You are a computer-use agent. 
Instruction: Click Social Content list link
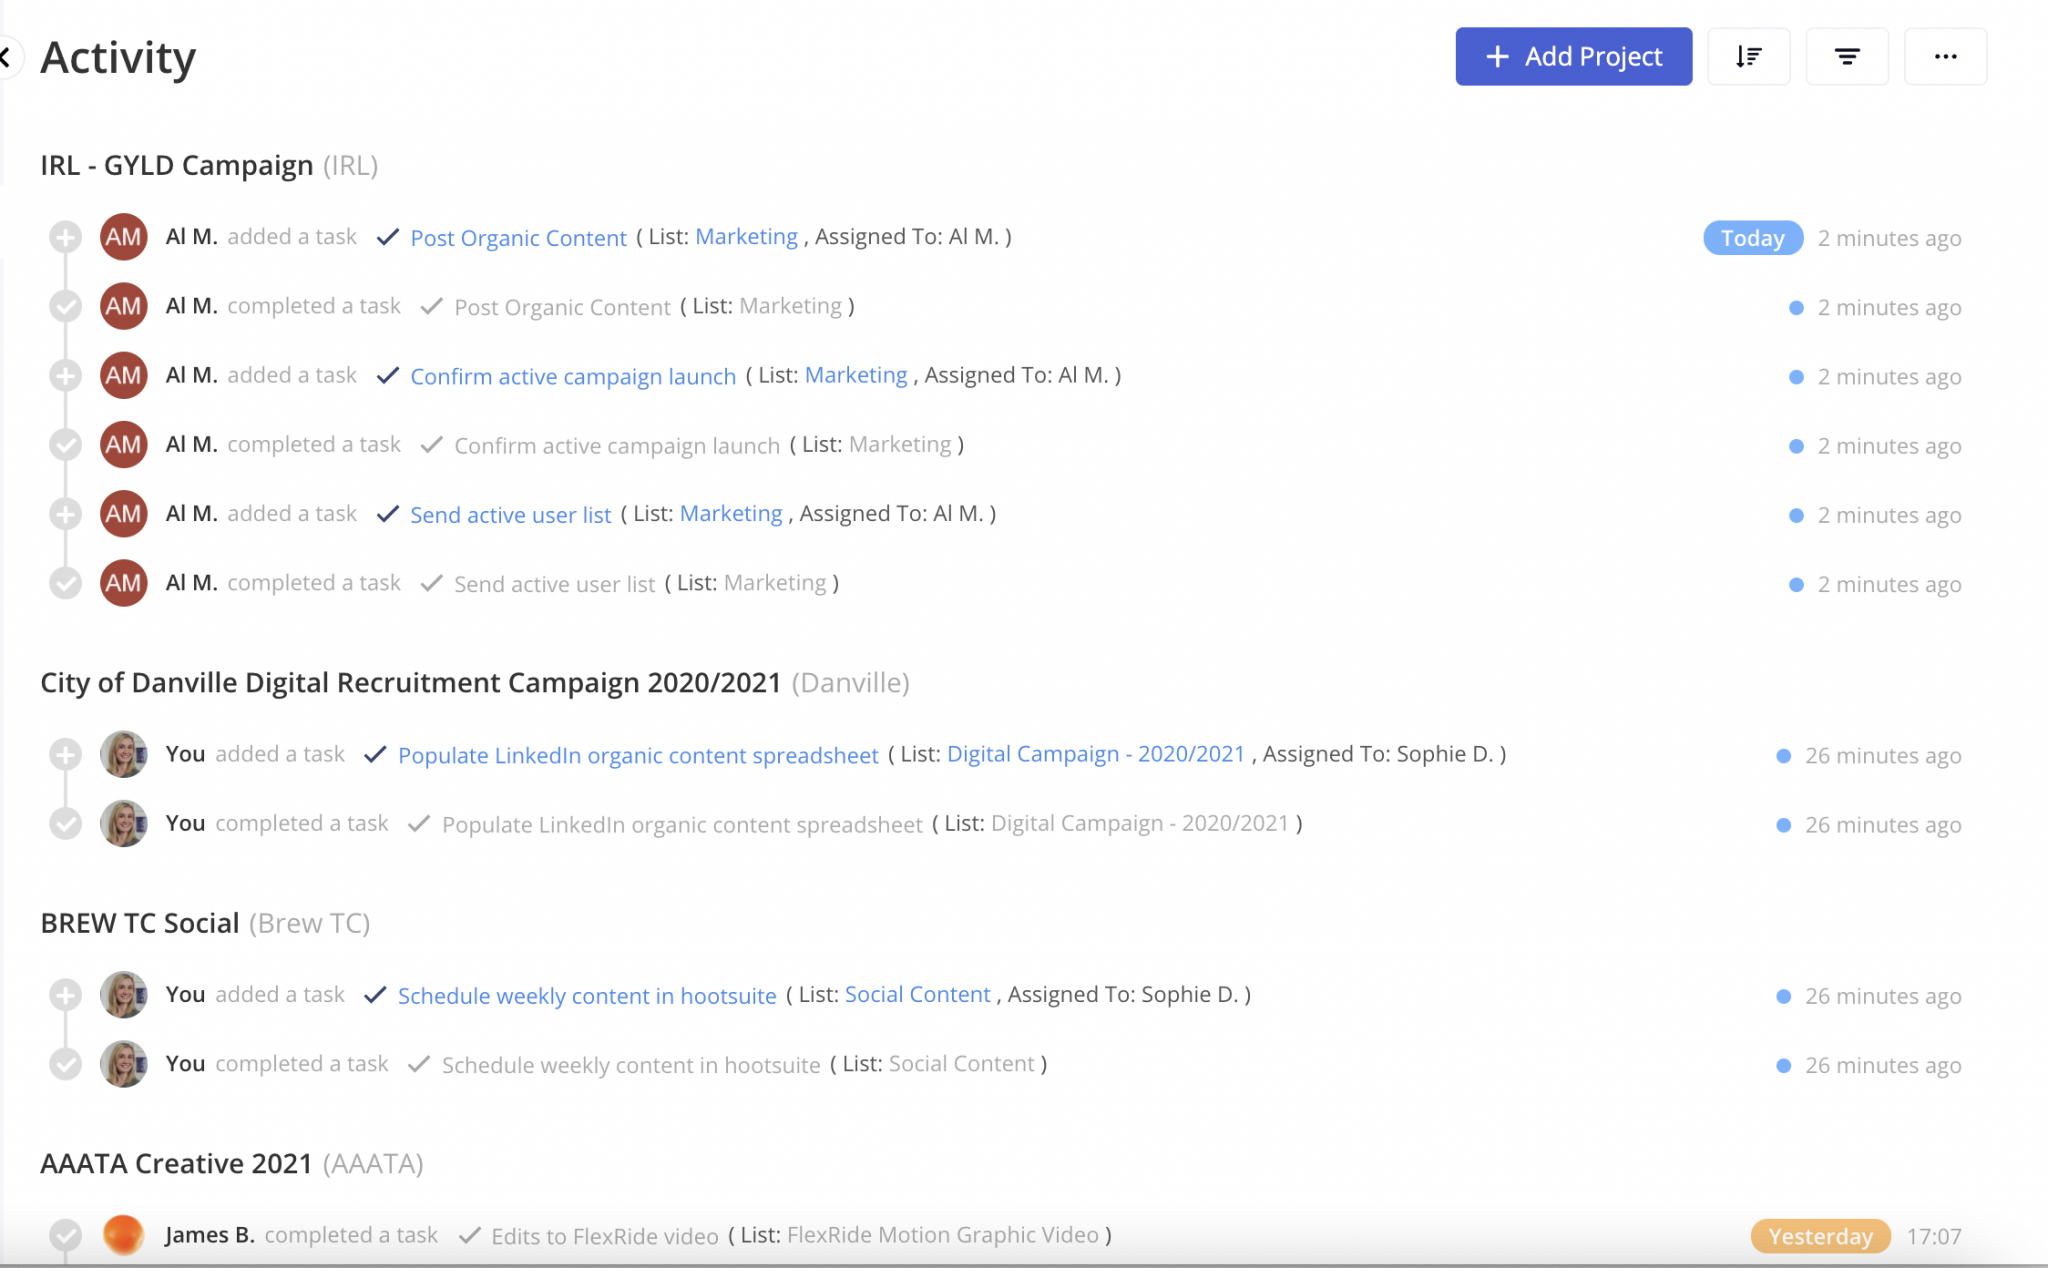point(917,995)
